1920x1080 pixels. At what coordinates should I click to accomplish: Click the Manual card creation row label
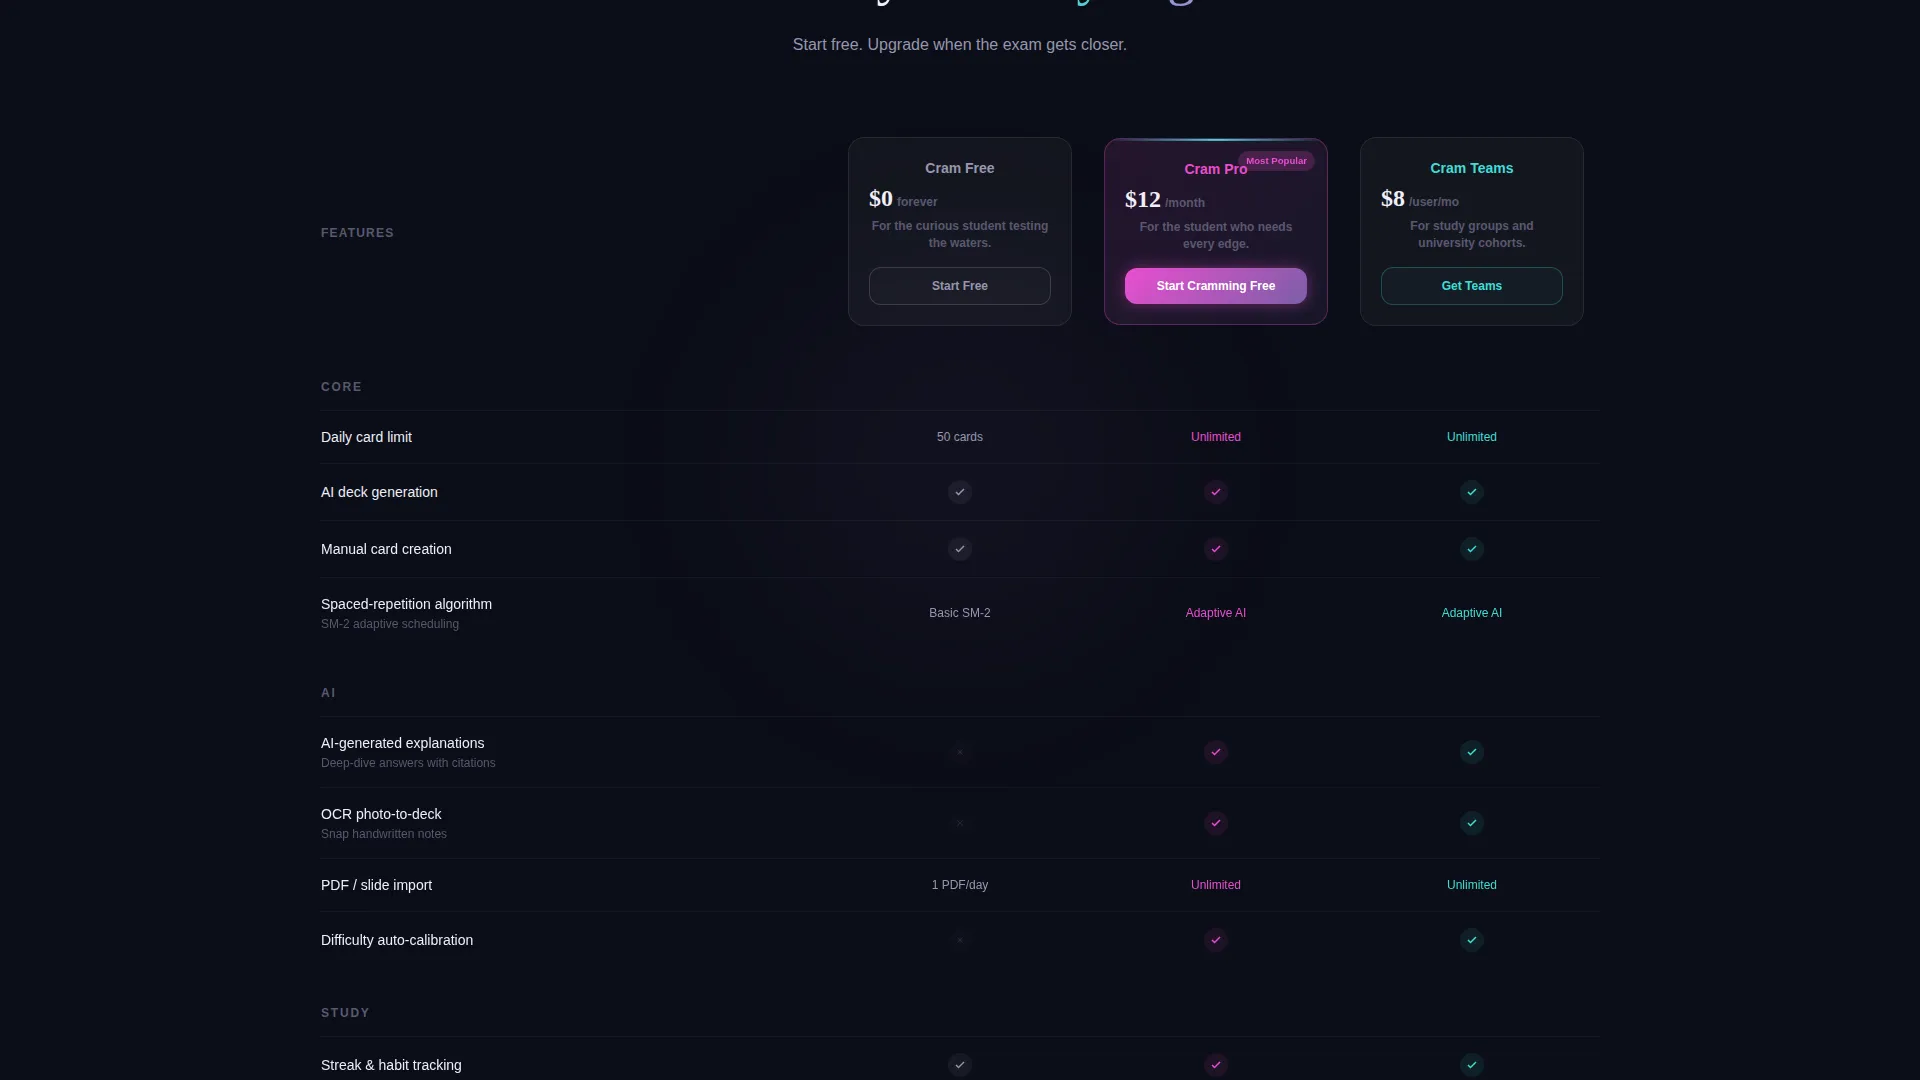point(386,549)
